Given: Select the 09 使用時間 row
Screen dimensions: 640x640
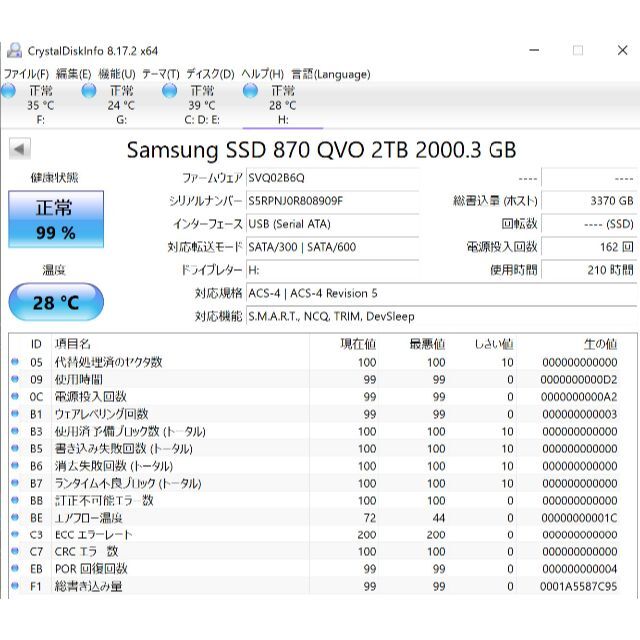Looking at the screenshot, I should pos(314,380).
